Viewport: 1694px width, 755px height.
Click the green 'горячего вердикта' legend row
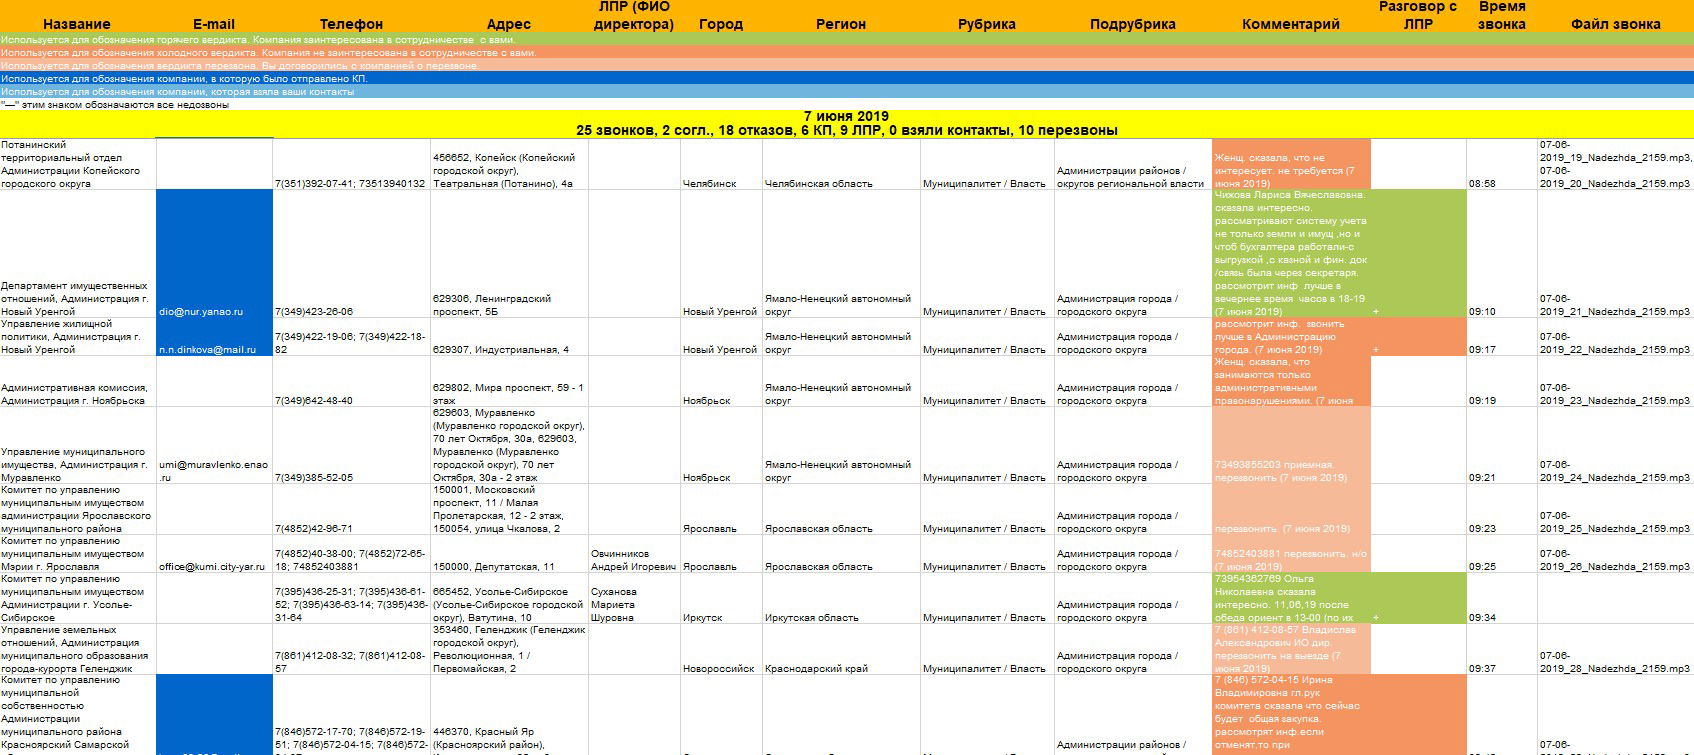[847, 40]
